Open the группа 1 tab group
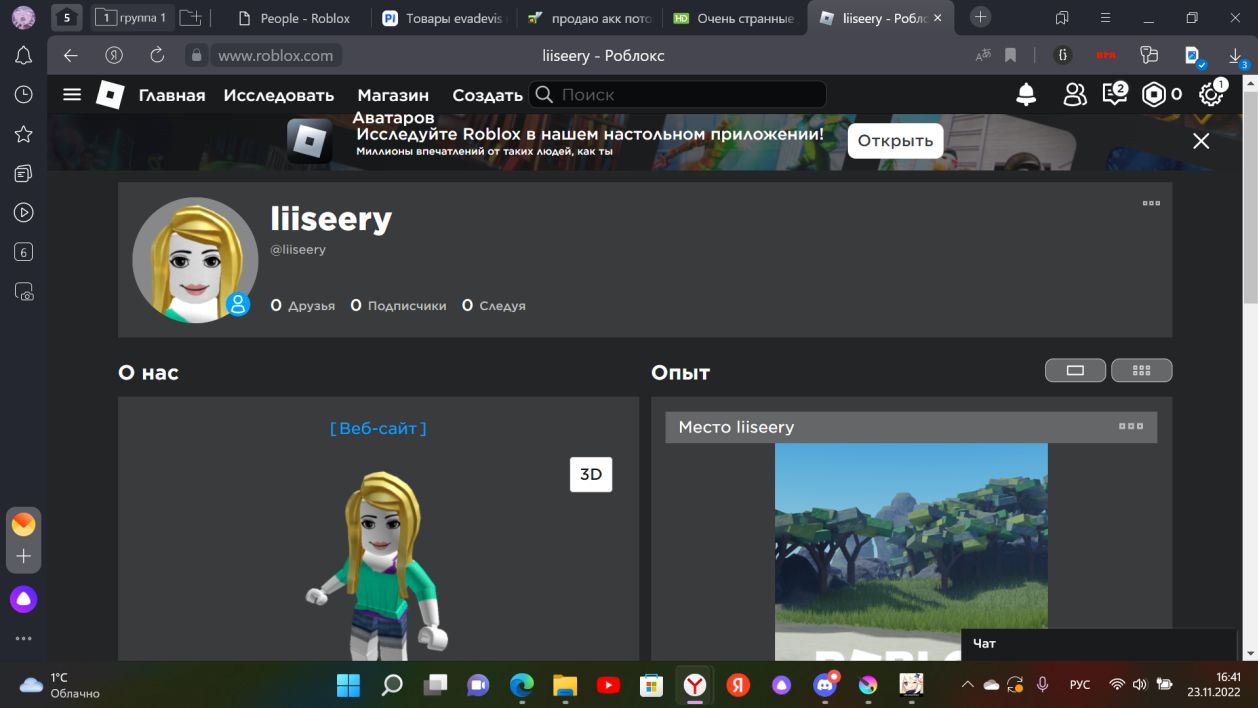1258x708 pixels. (x=133, y=18)
